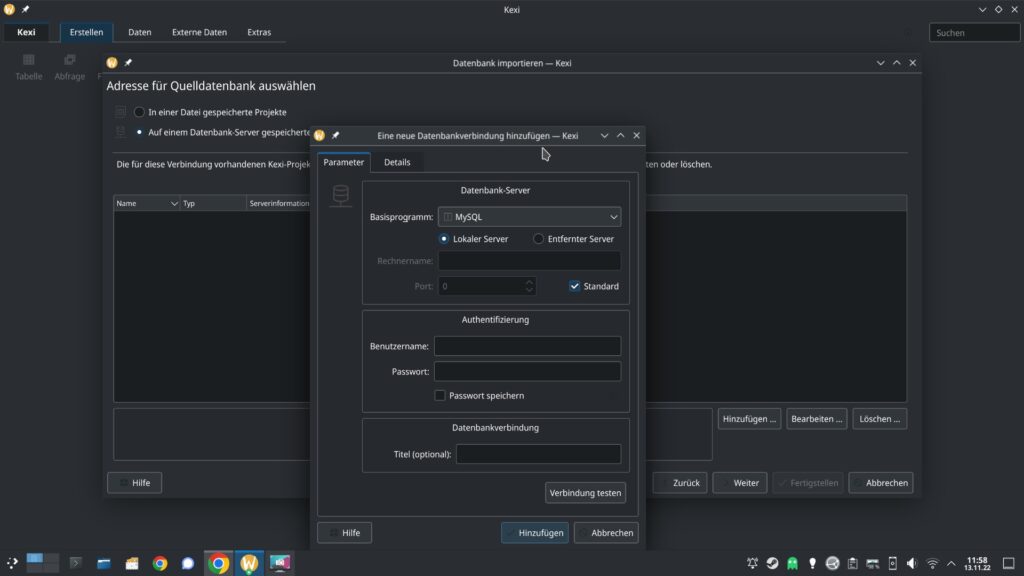Switch to the active Chrome window task
Image resolution: width=1024 pixels, height=576 pixels.
[x=219, y=563]
